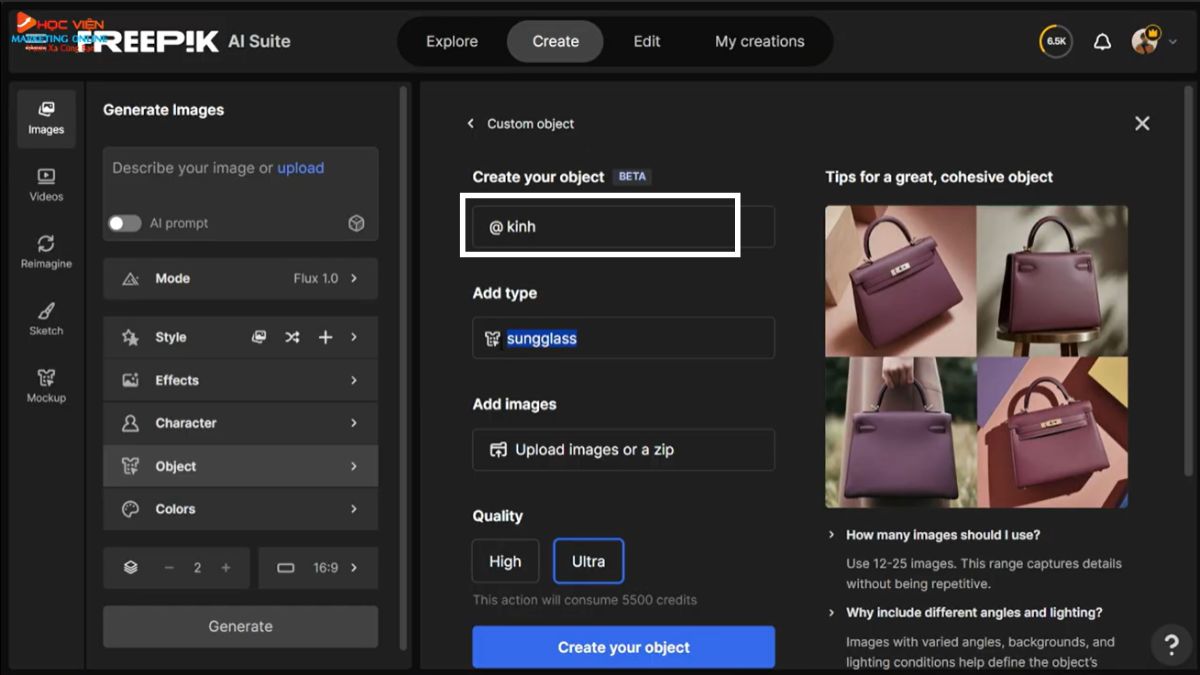Open notifications bell icon
The height and width of the screenshot is (675, 1200).
coord(1102,42)
